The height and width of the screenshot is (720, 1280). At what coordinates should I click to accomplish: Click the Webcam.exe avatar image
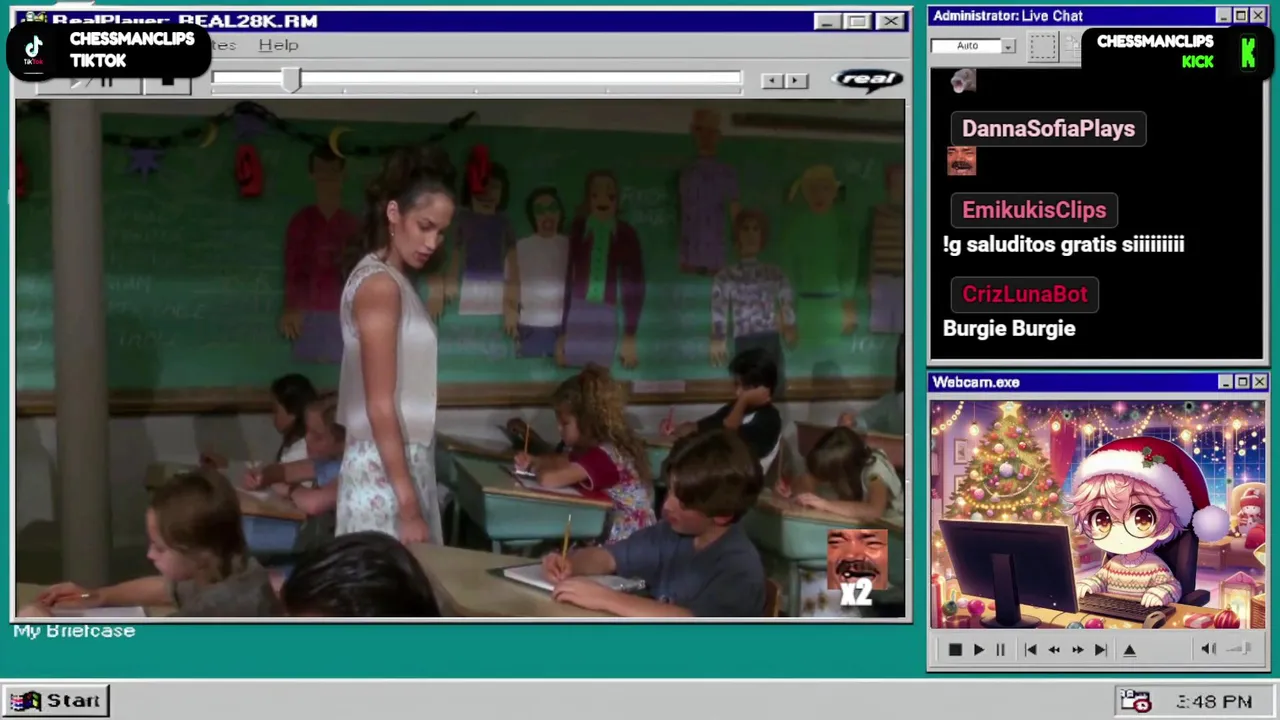(x=1097, y=515)
